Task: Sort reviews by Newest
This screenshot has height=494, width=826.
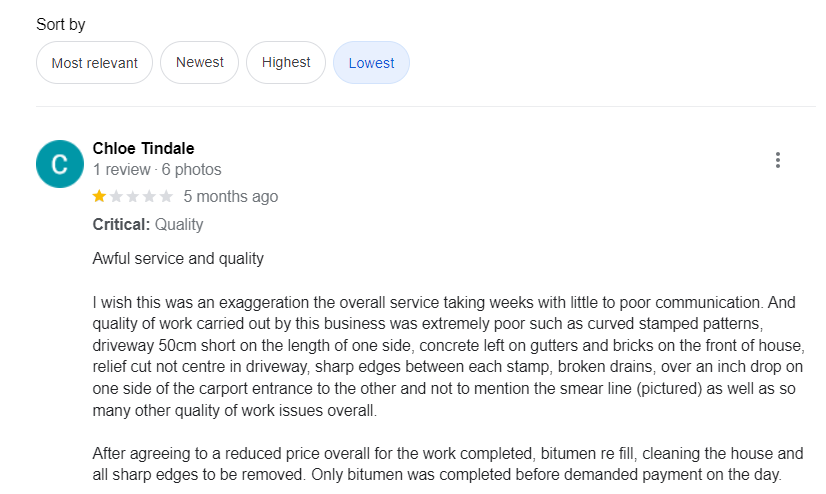Action: tap(200, 62)
